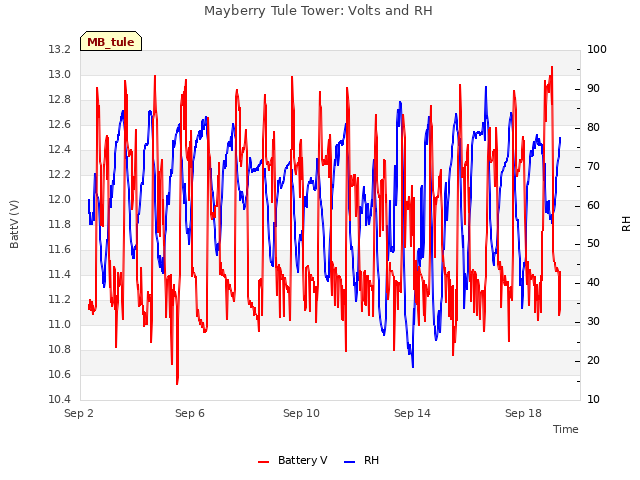Click the Sep 2 date tick
Viewport: 640px width, 480px height.
pos(79,413)
